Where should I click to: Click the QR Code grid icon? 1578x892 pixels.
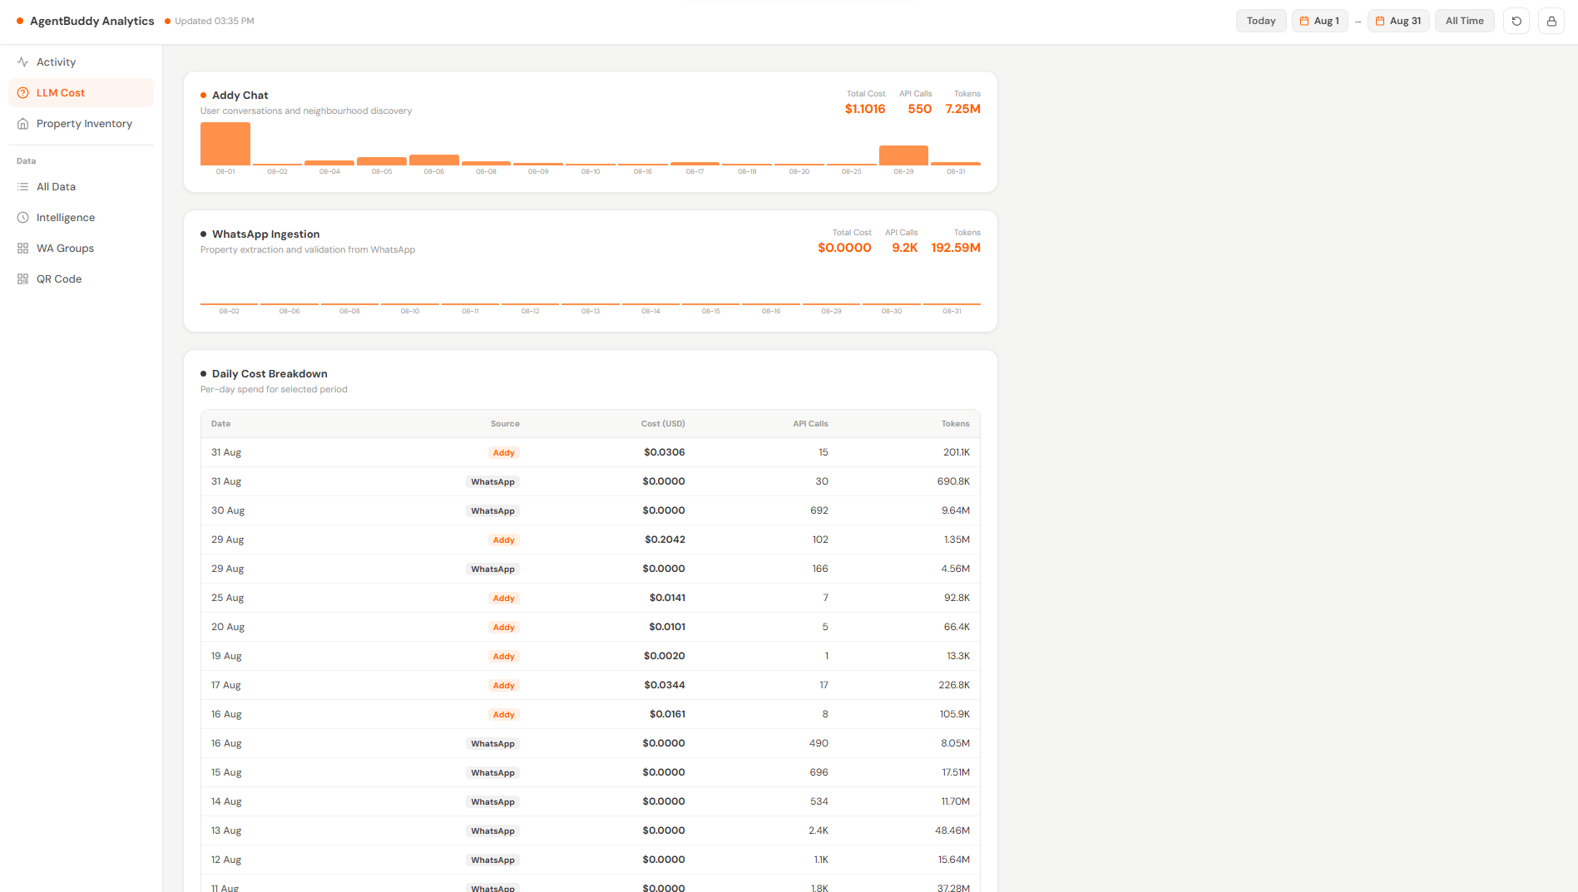pyautogui.click(x=23, y=279)
